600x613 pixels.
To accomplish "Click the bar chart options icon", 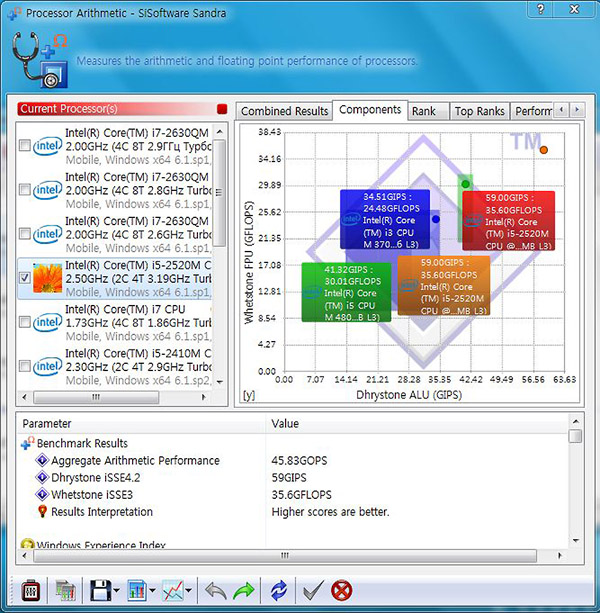I will coord(136,590).
